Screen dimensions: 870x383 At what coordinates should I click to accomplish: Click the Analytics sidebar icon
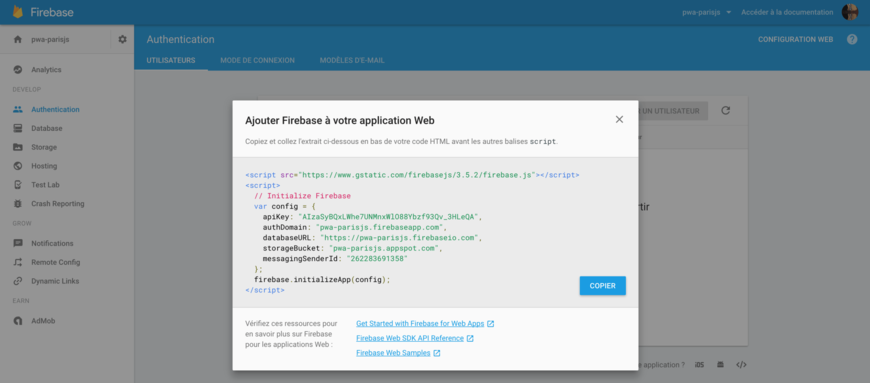point(18,69)
